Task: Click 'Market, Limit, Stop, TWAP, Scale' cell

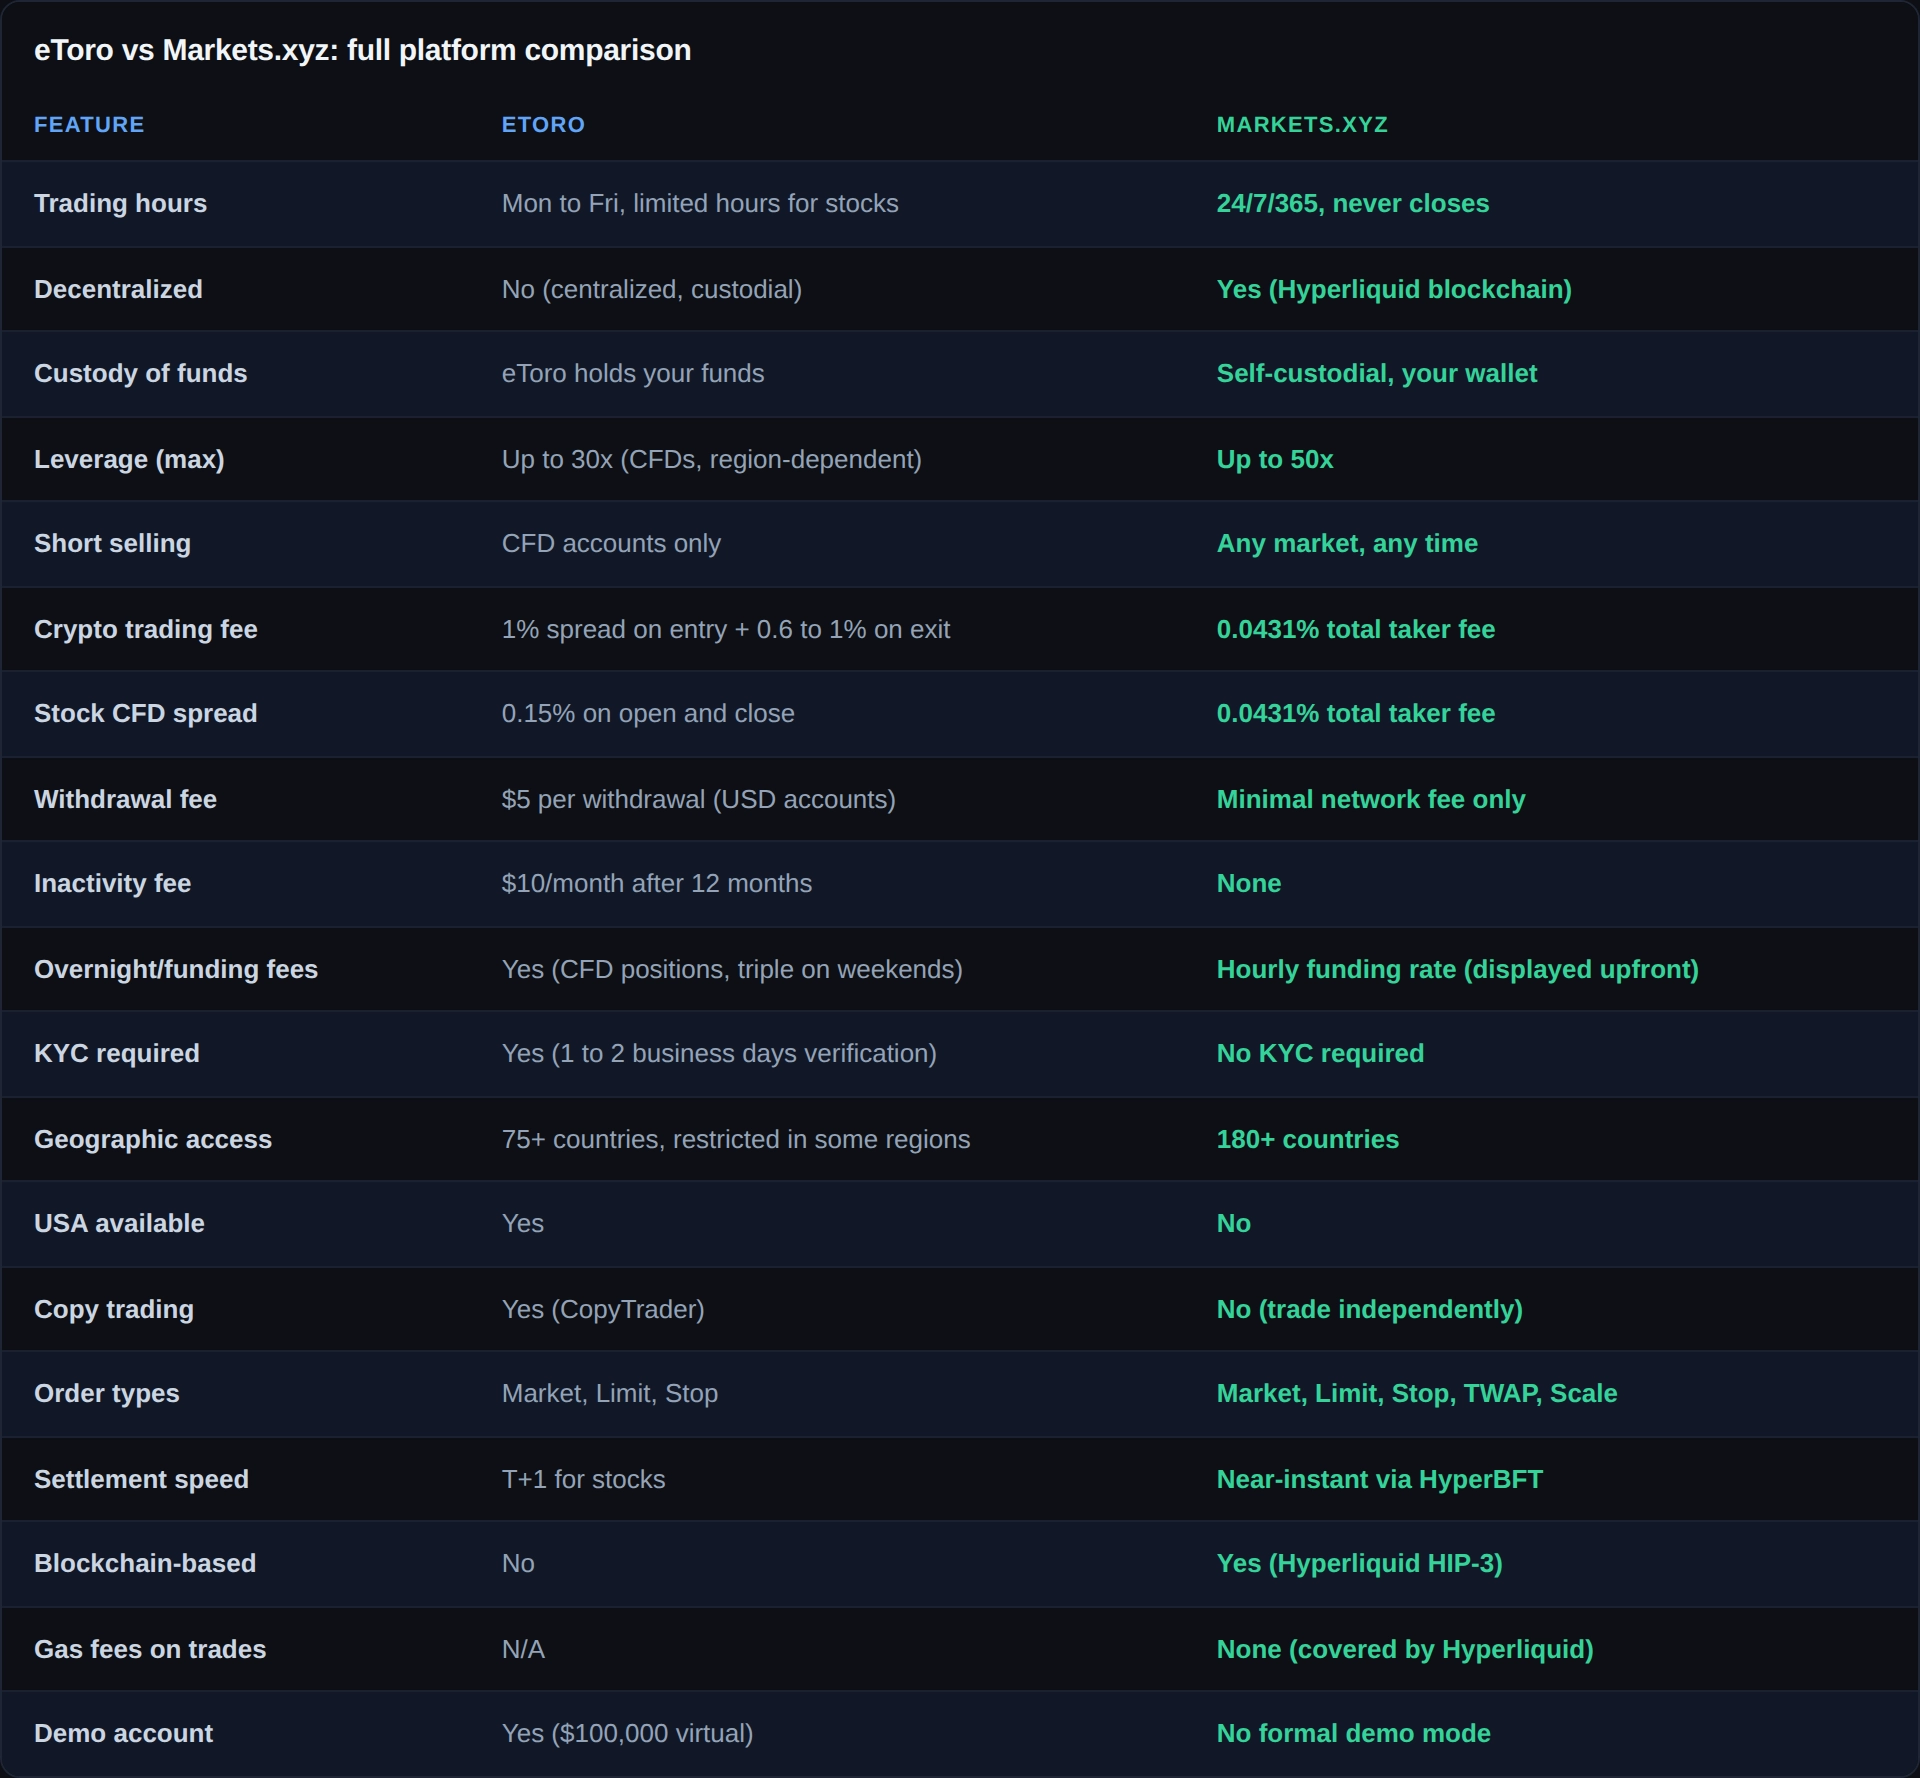Action: 1416,1393
